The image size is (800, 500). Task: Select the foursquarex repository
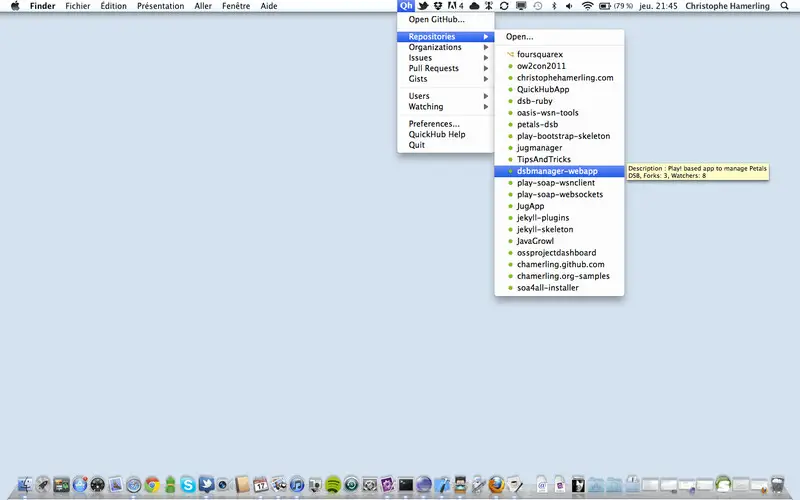pyautogui.click(x=559, y=54)
